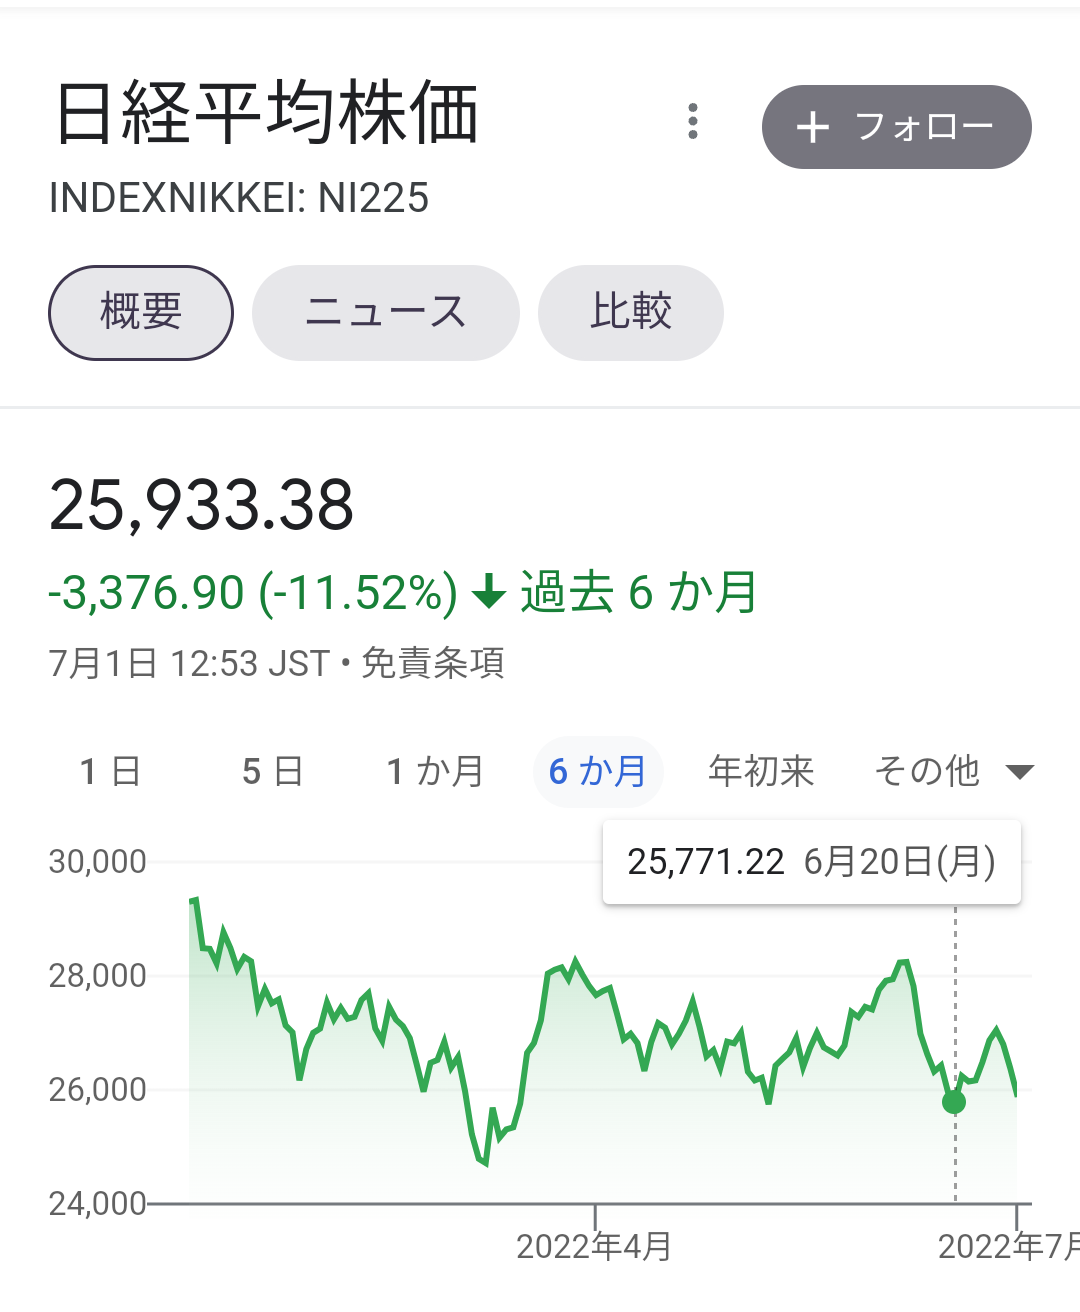Viewport: 1080px width, 1312px height.
Task: Open the 比較 tab
Action: click(631, 313)
